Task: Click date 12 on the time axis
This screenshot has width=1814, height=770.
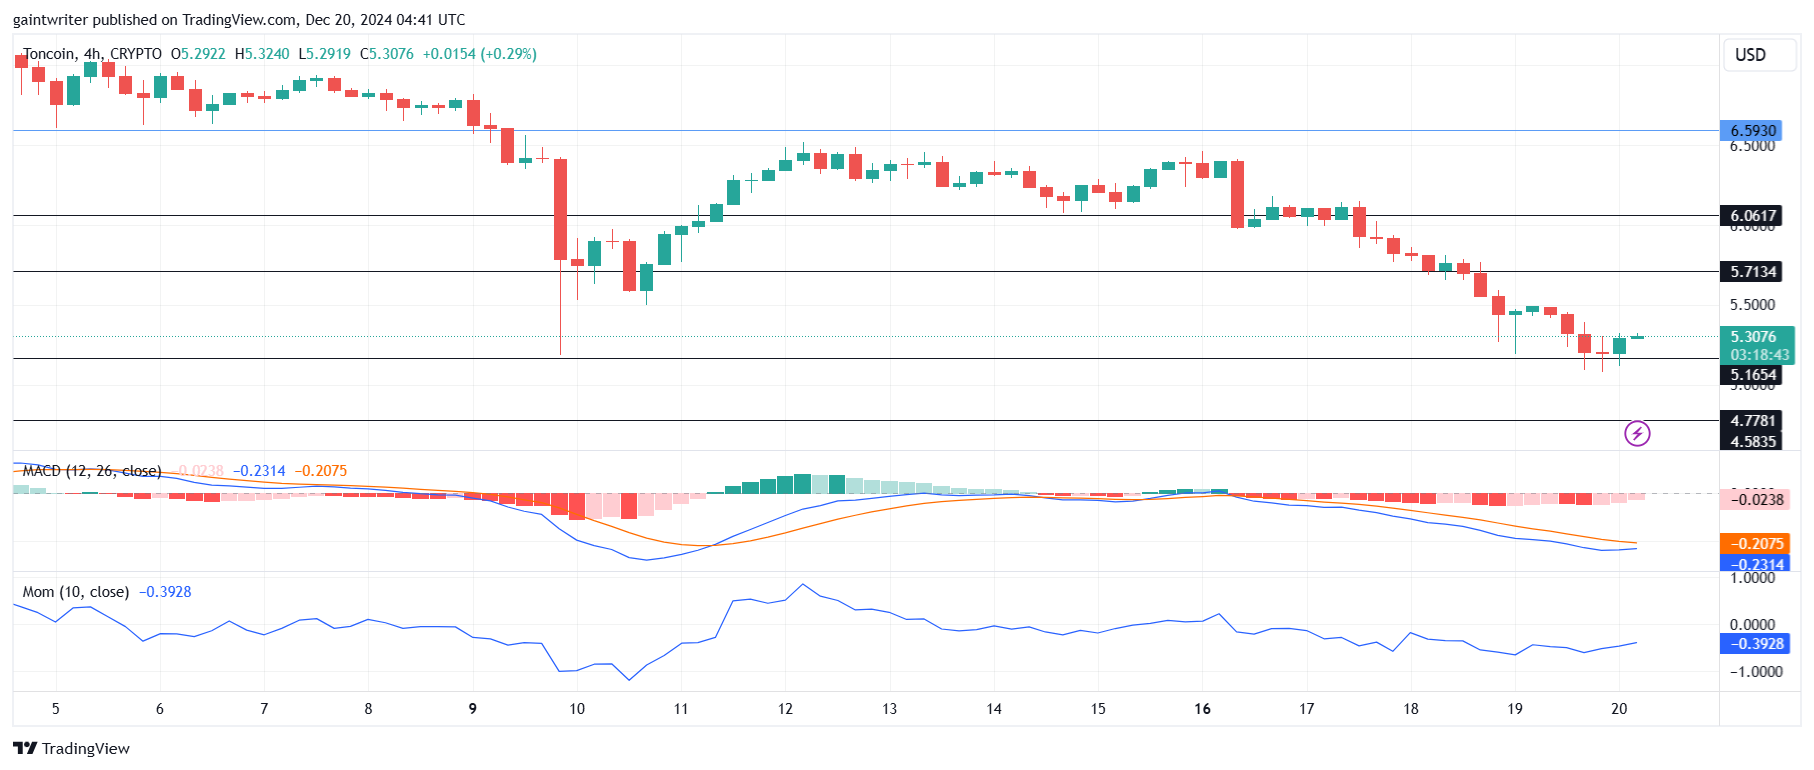Action: [785, 709]
